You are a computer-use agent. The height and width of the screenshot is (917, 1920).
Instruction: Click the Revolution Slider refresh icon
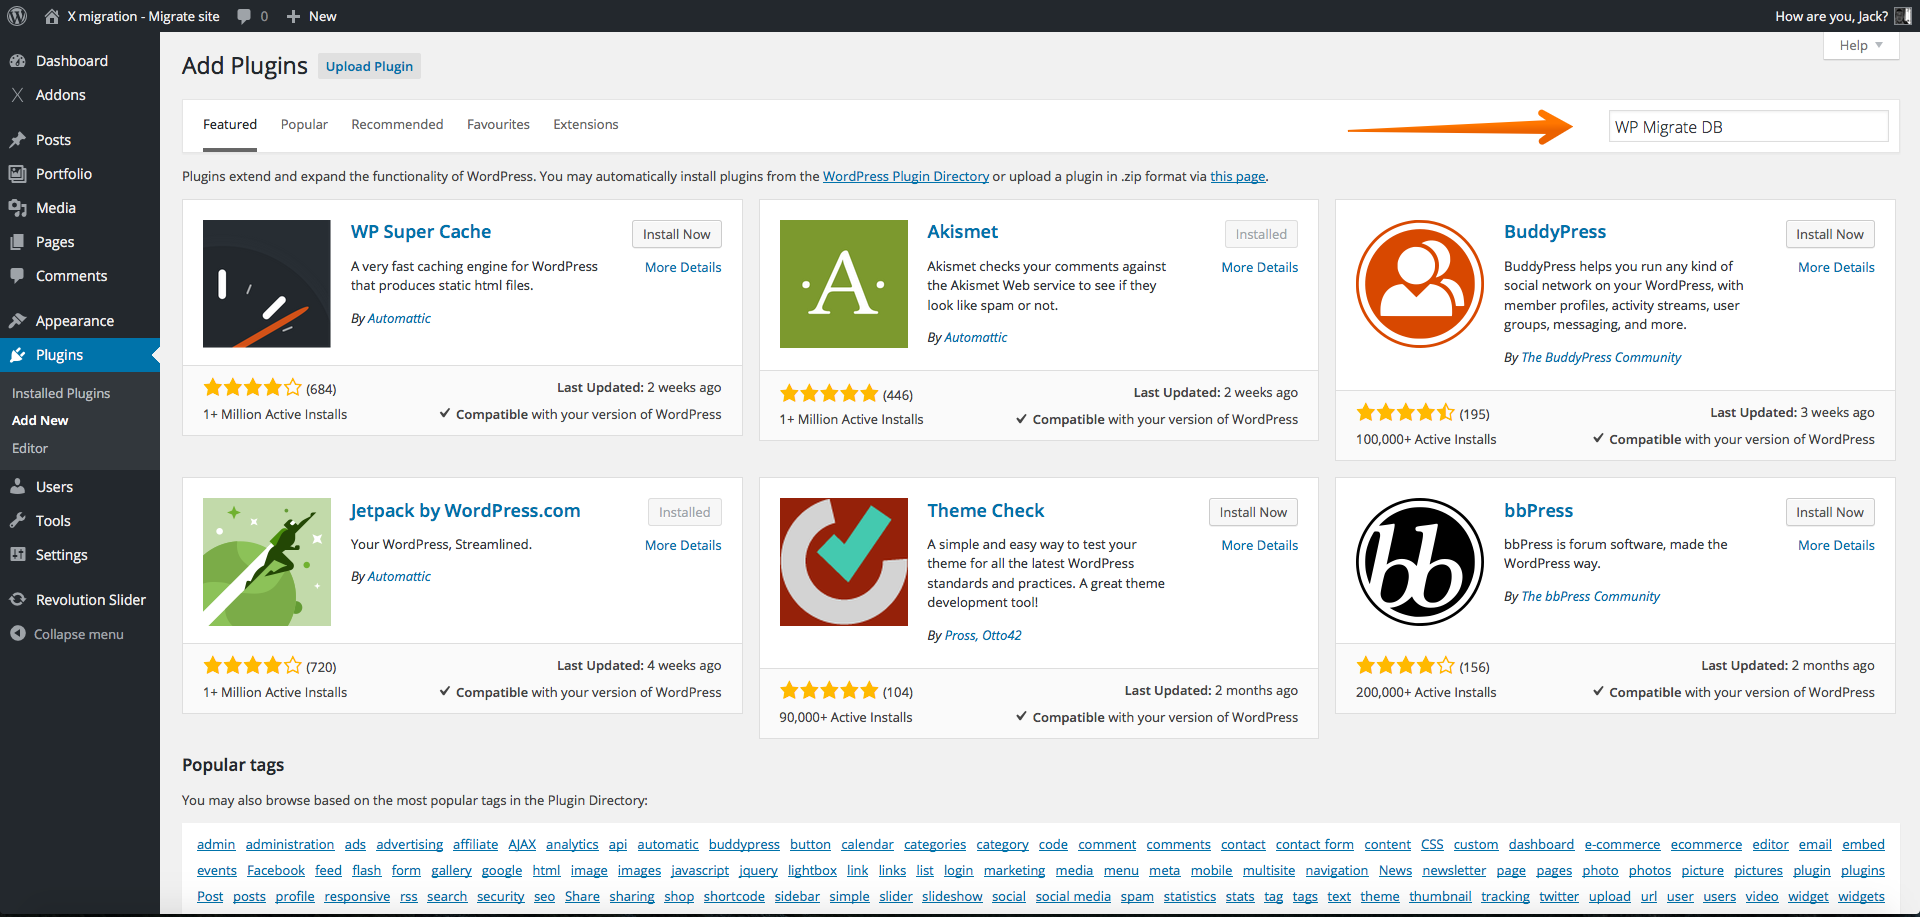[17, 600]
